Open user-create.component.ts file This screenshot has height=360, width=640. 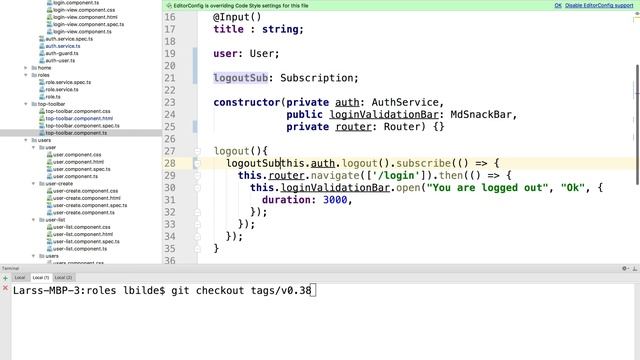click(81, 213)
